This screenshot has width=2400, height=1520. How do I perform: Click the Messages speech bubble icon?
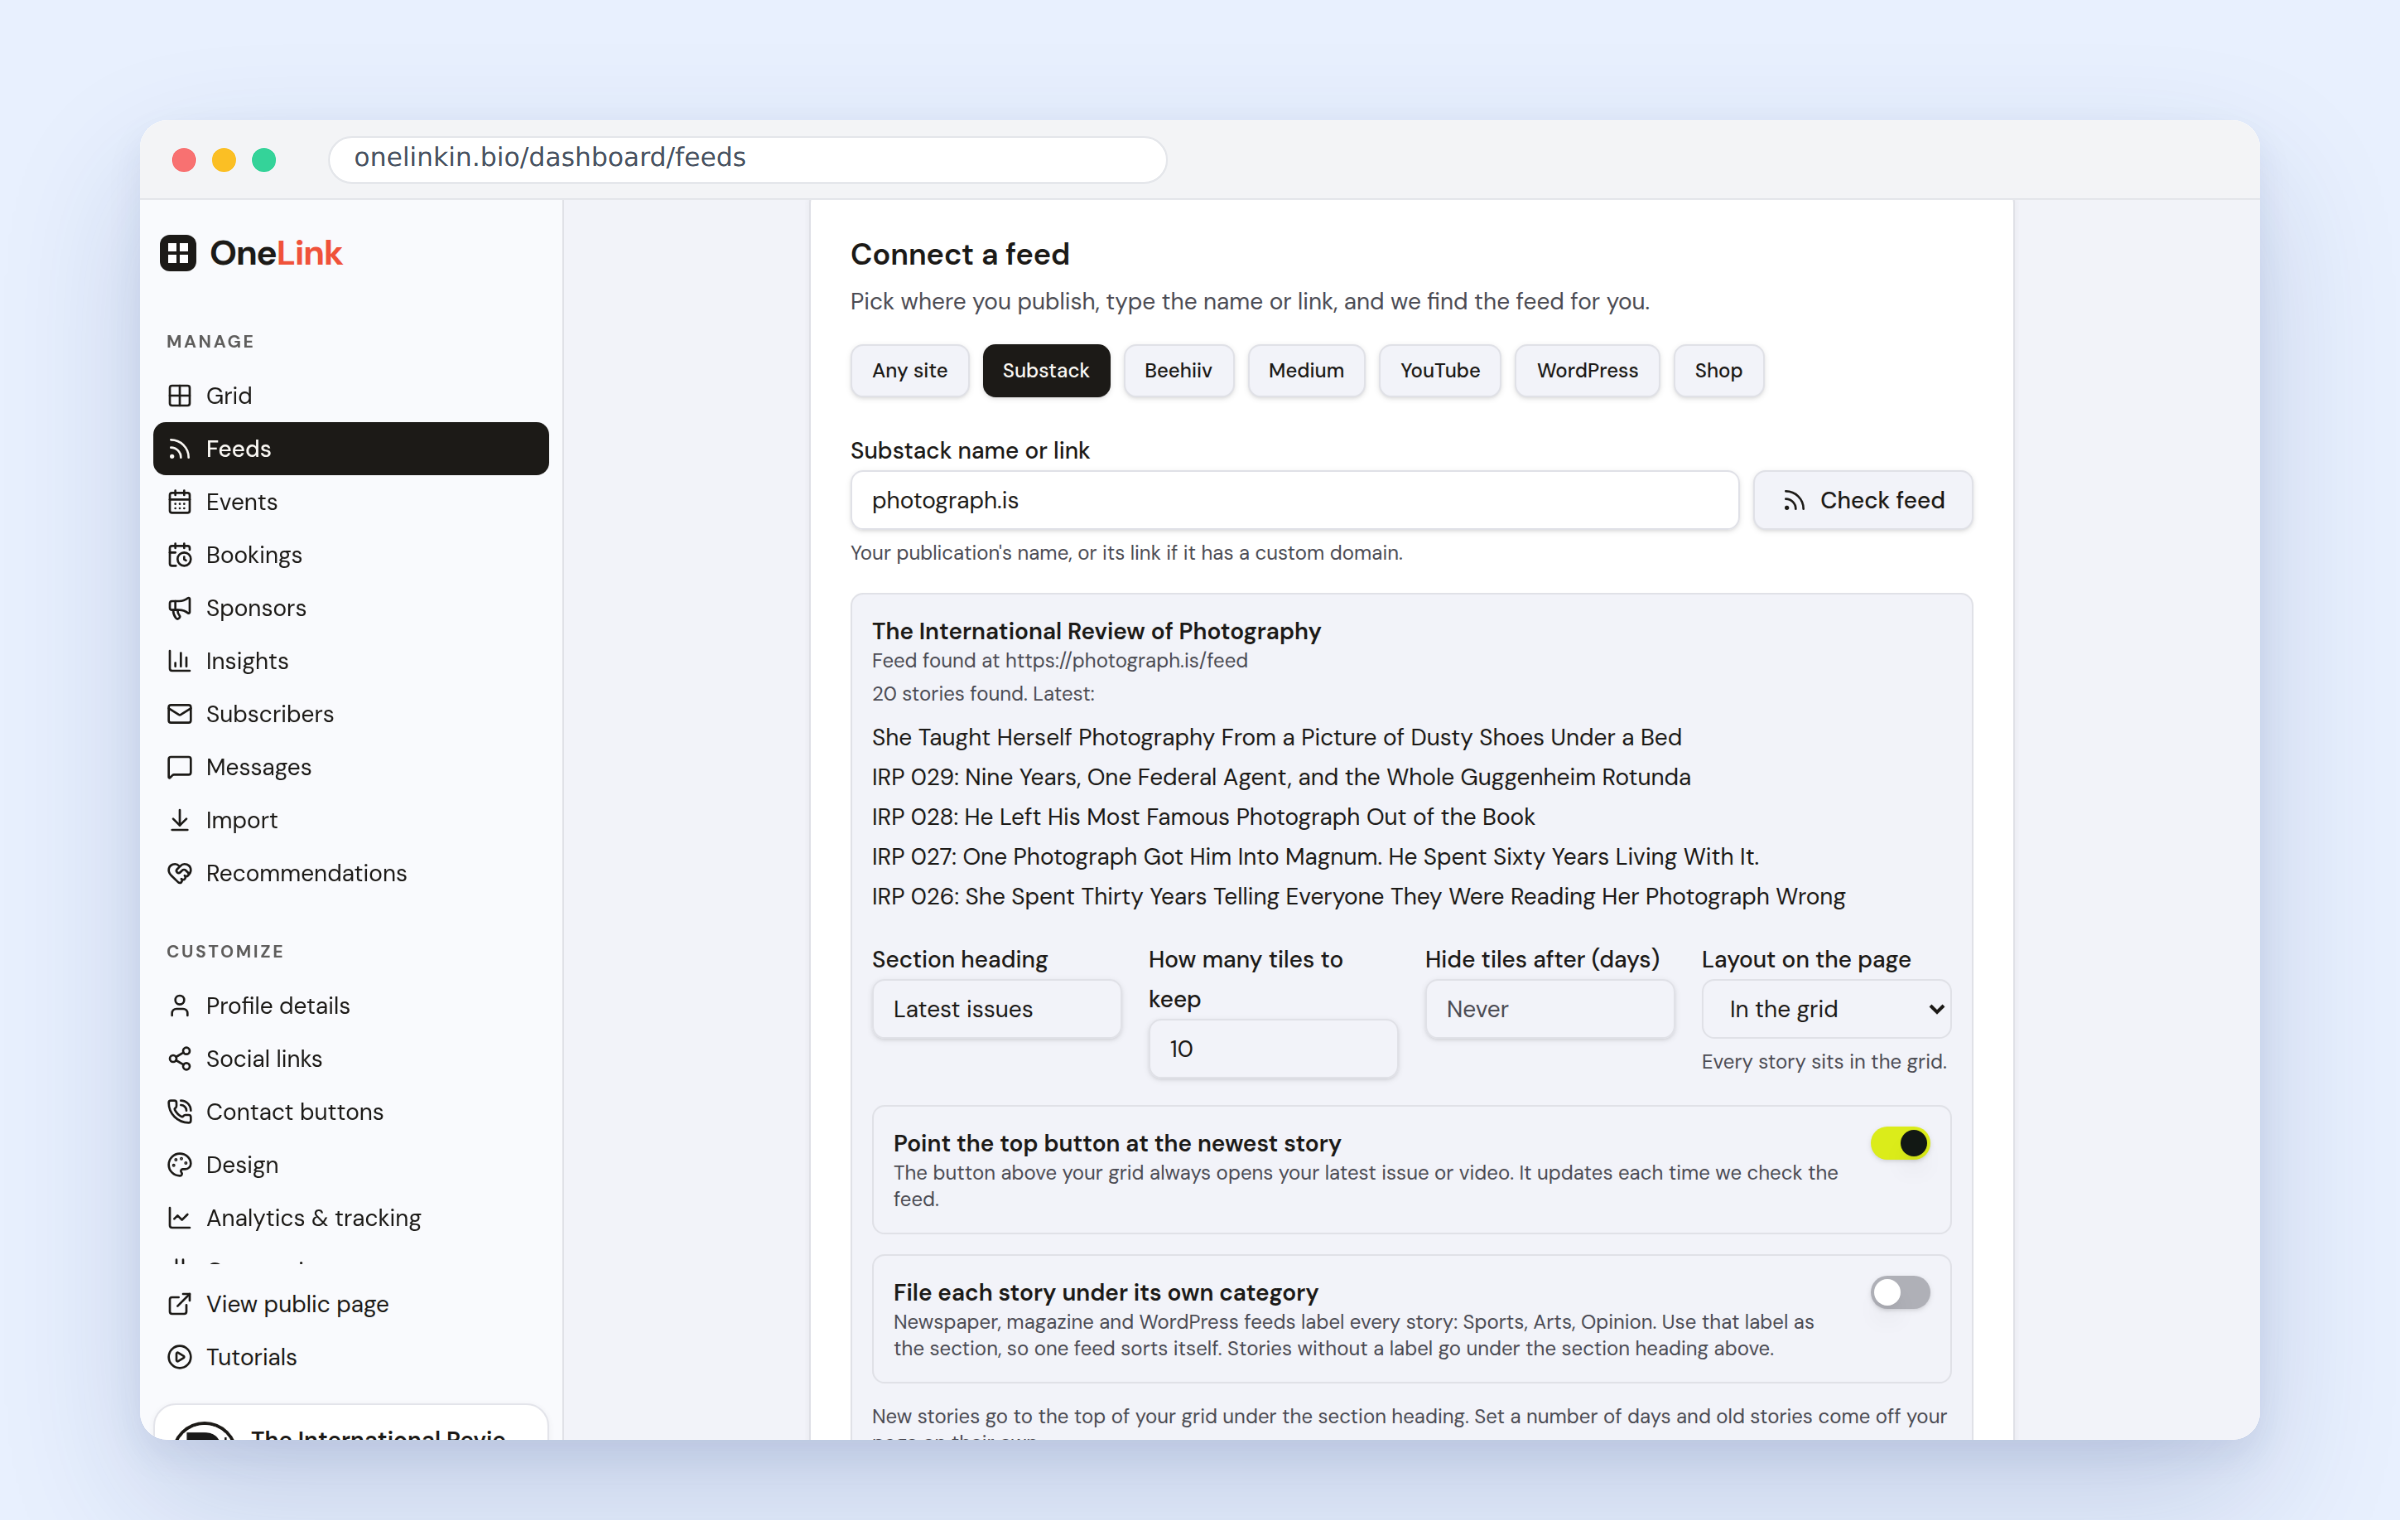point(180,767)
